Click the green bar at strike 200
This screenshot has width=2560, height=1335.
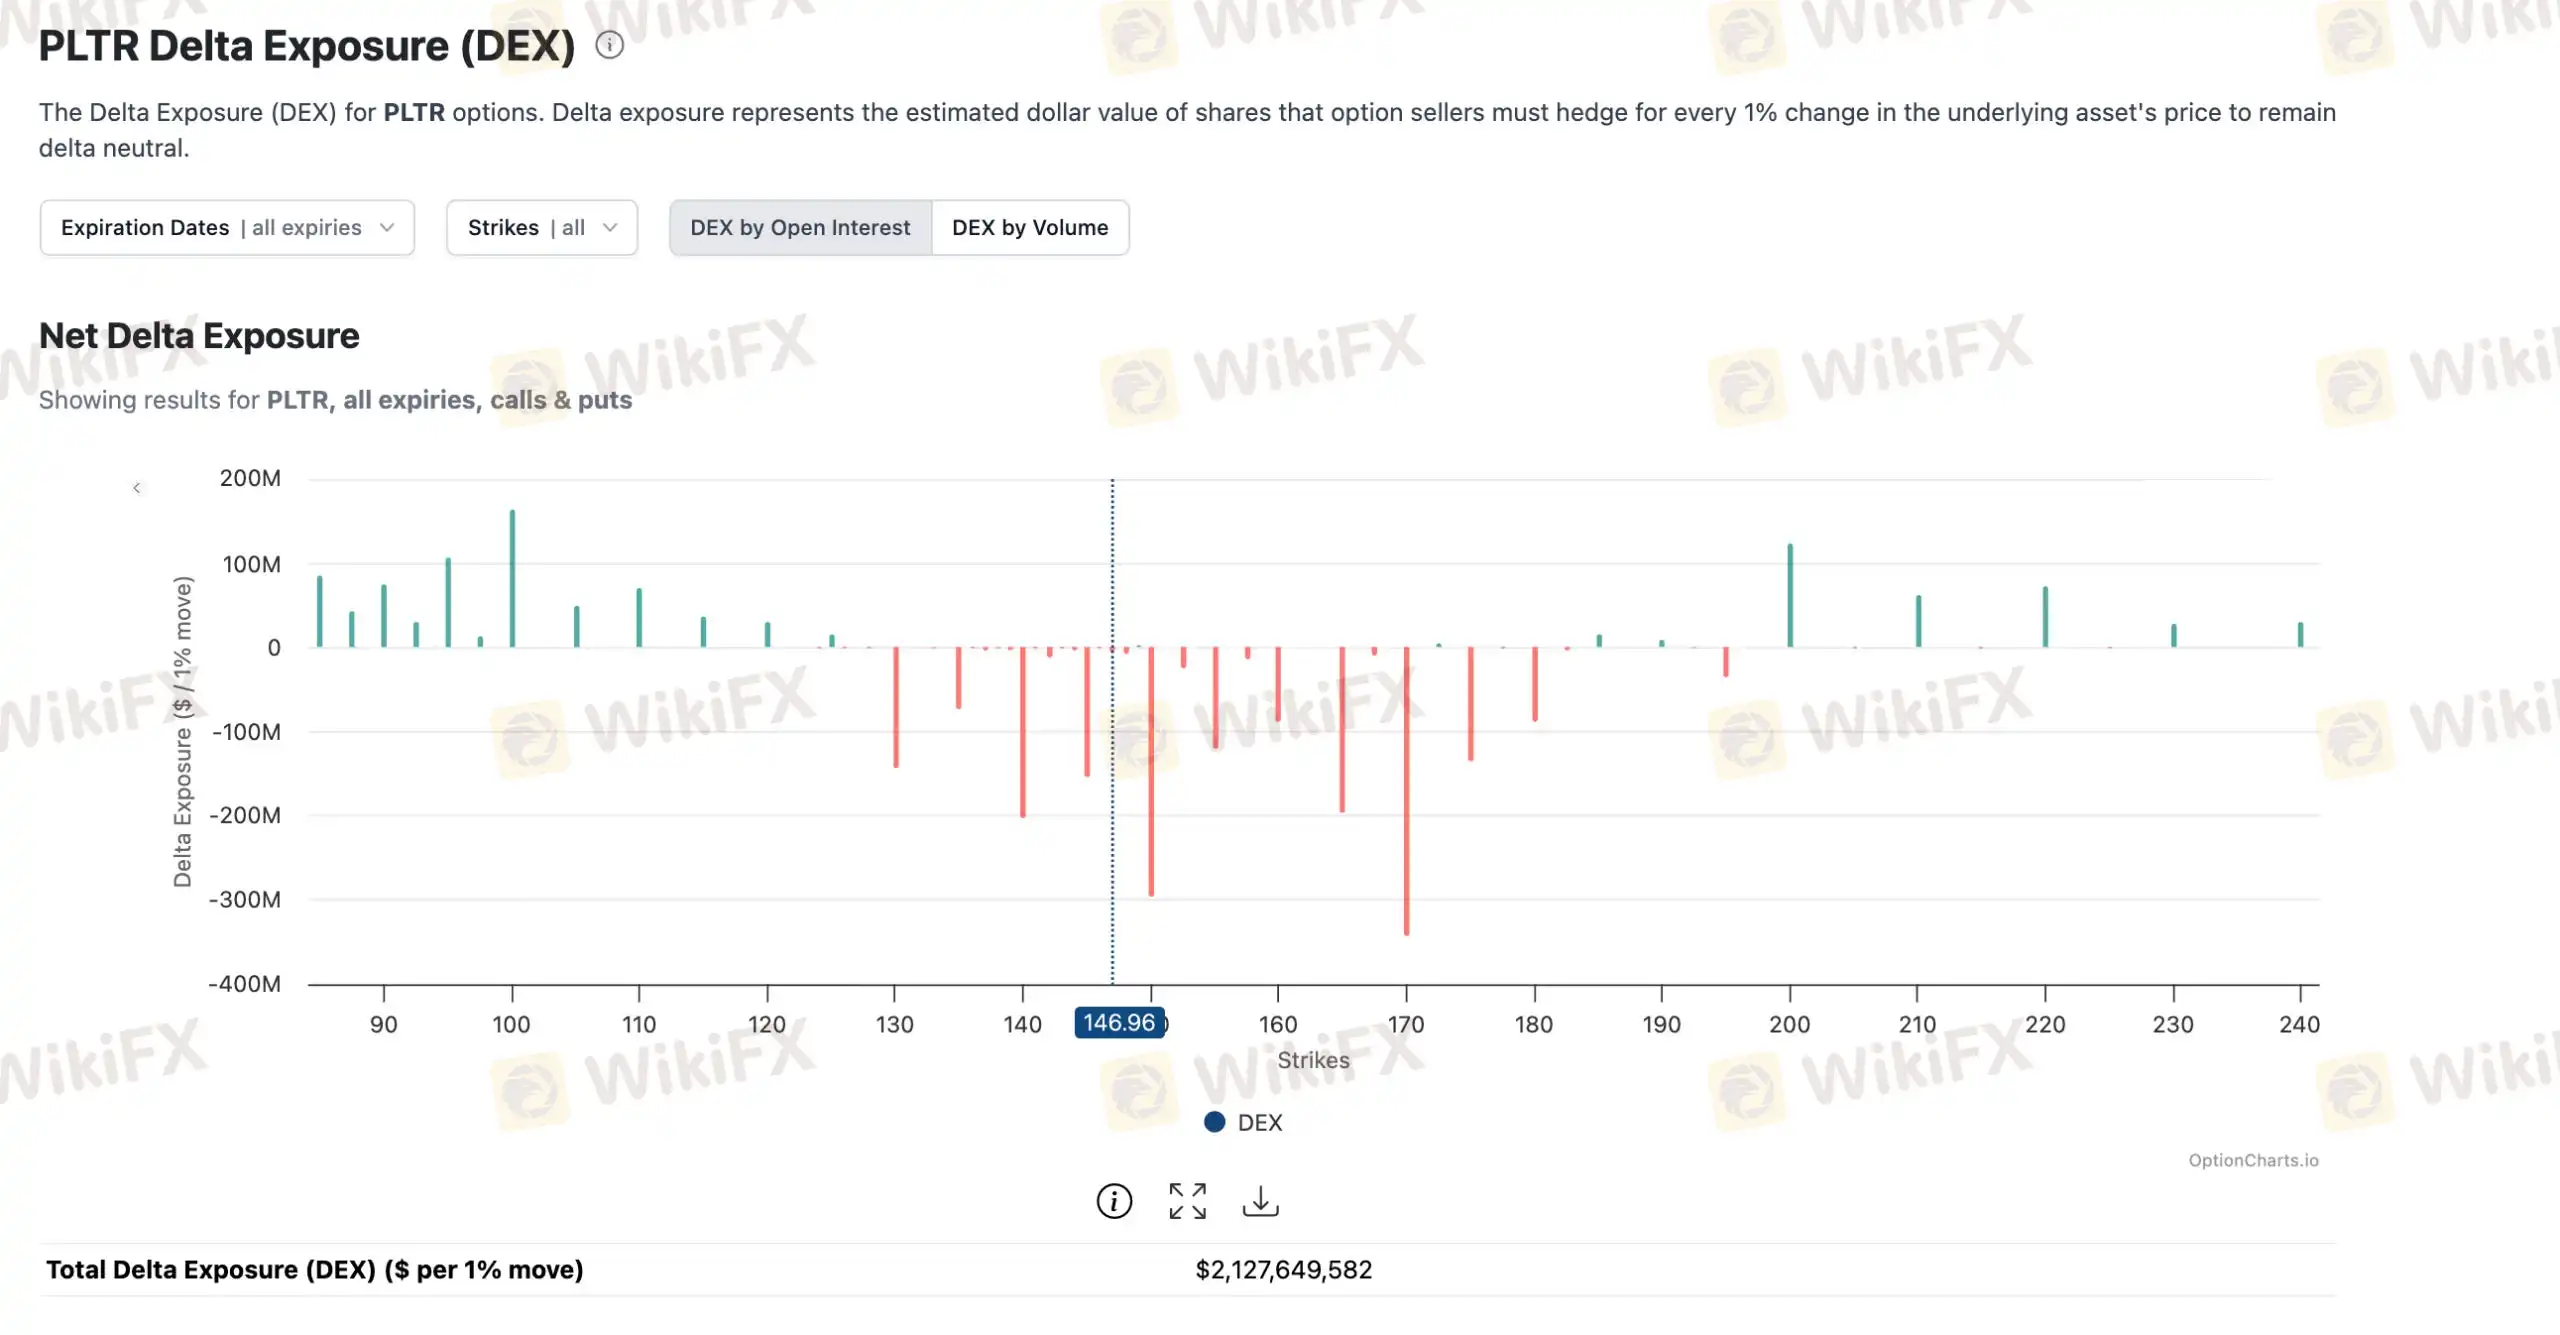point(1790,596)
